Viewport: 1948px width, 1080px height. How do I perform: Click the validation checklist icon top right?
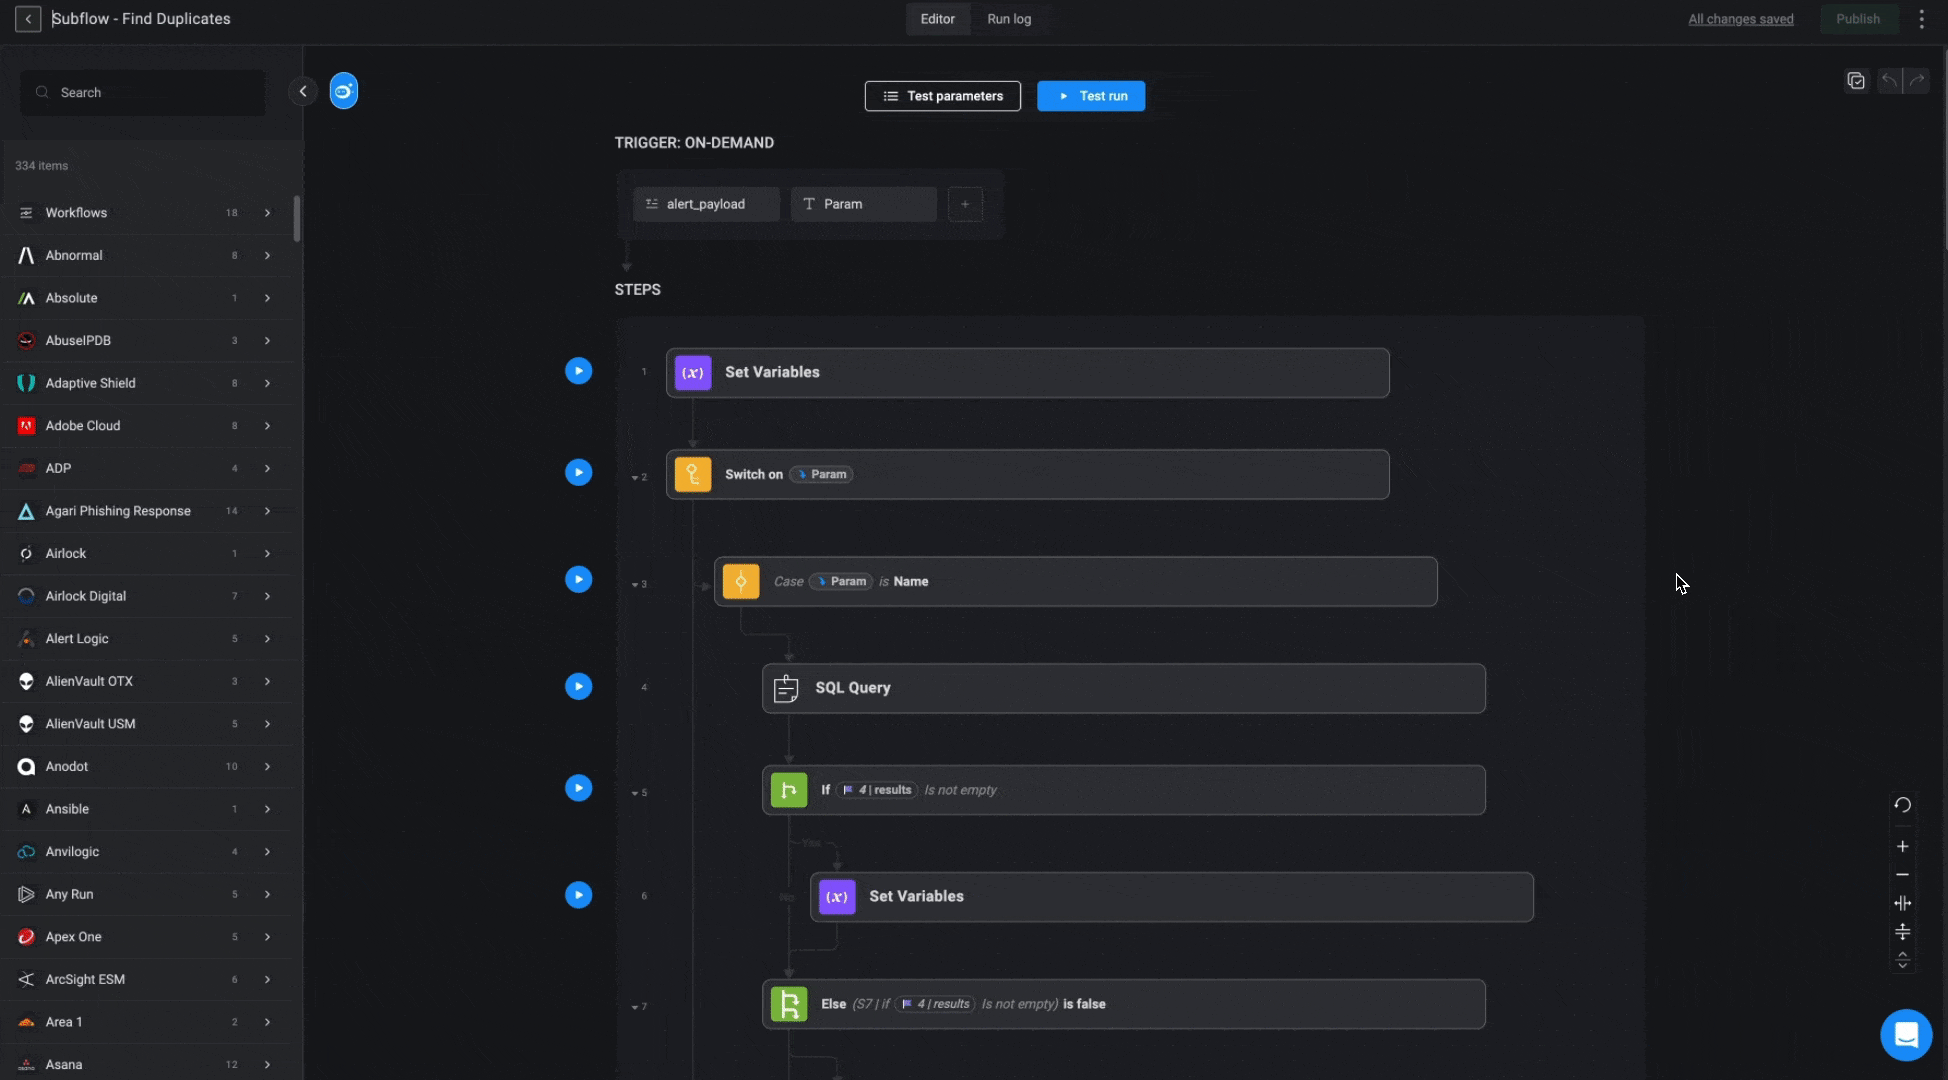[x=1856, y=81]
